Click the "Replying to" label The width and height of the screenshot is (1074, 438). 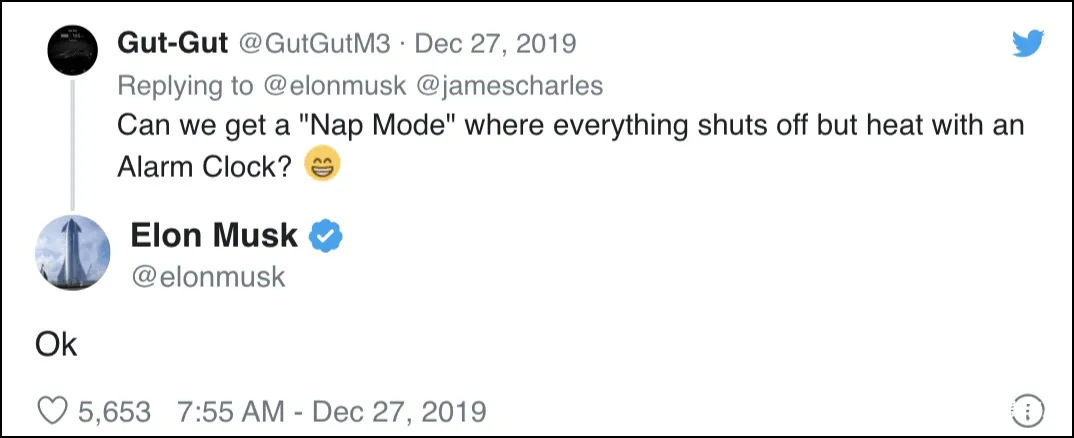(185, 86)
